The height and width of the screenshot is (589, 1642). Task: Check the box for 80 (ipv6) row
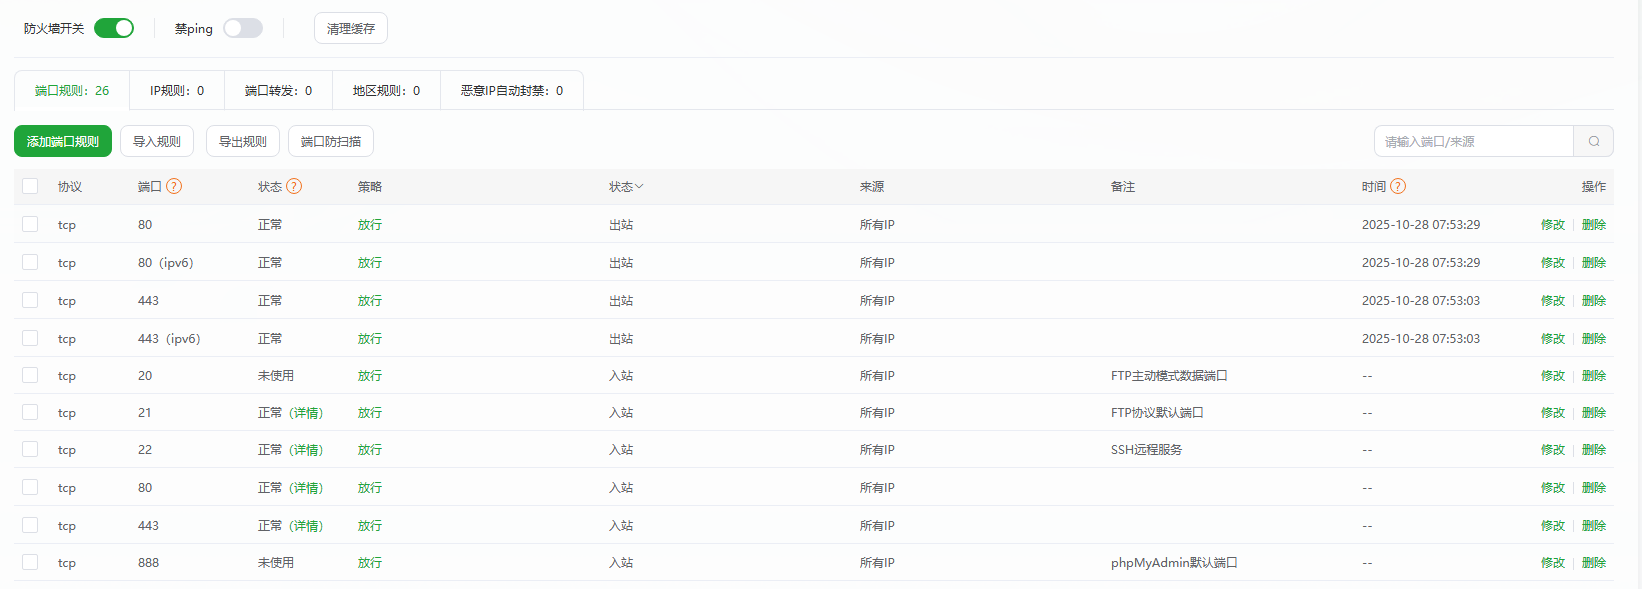tap(30, 262)
